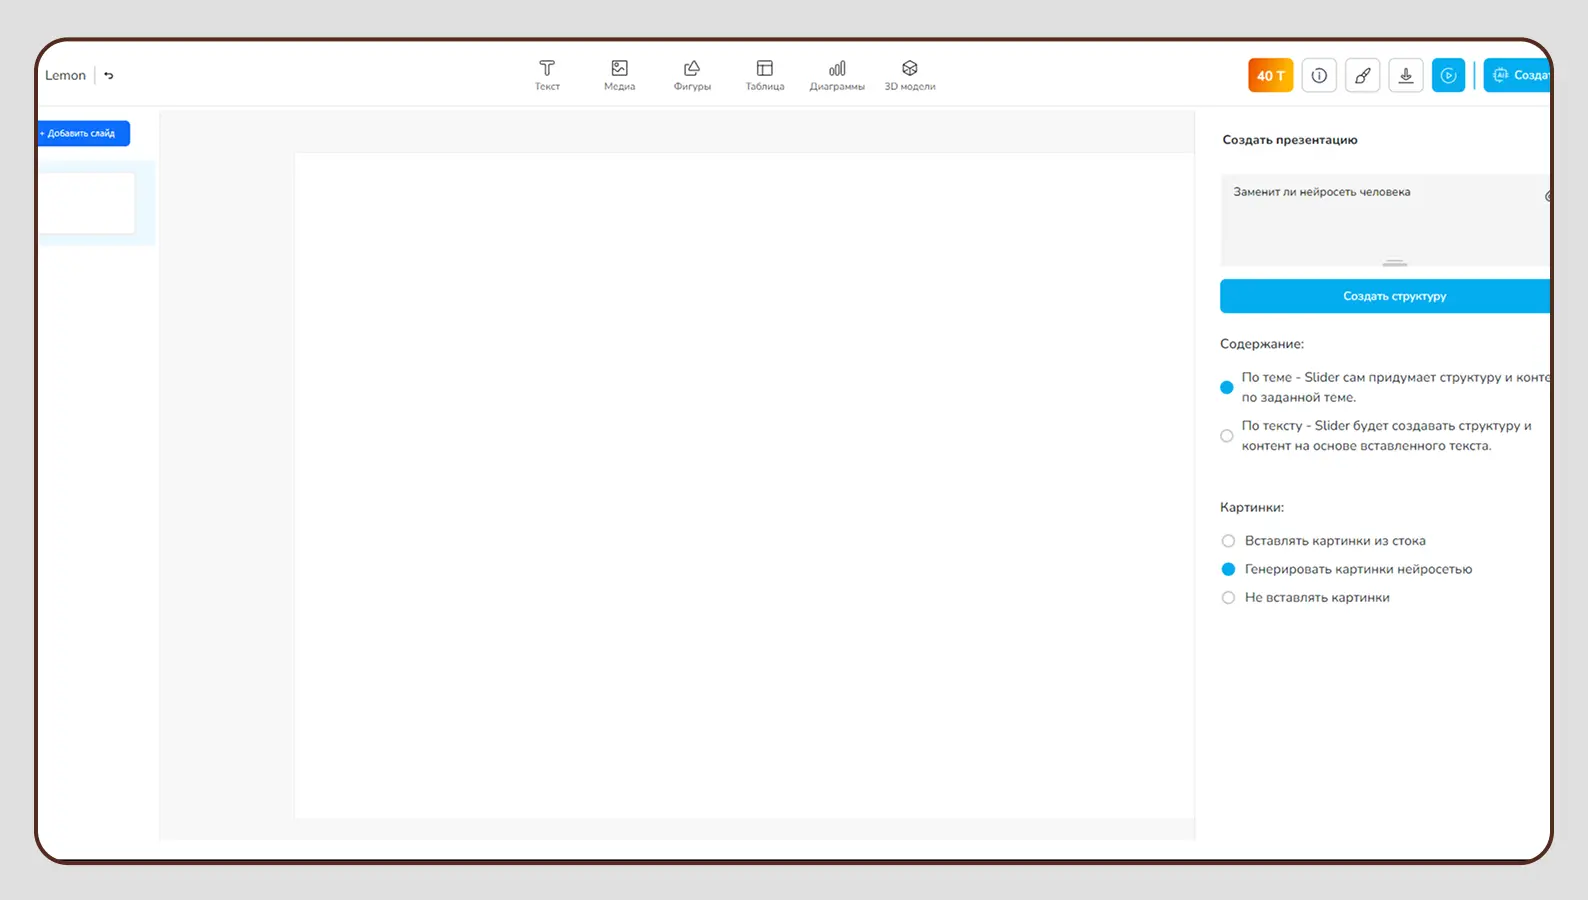Open the 3D модели tool
1588x900 pixels.
coord(909,75)
